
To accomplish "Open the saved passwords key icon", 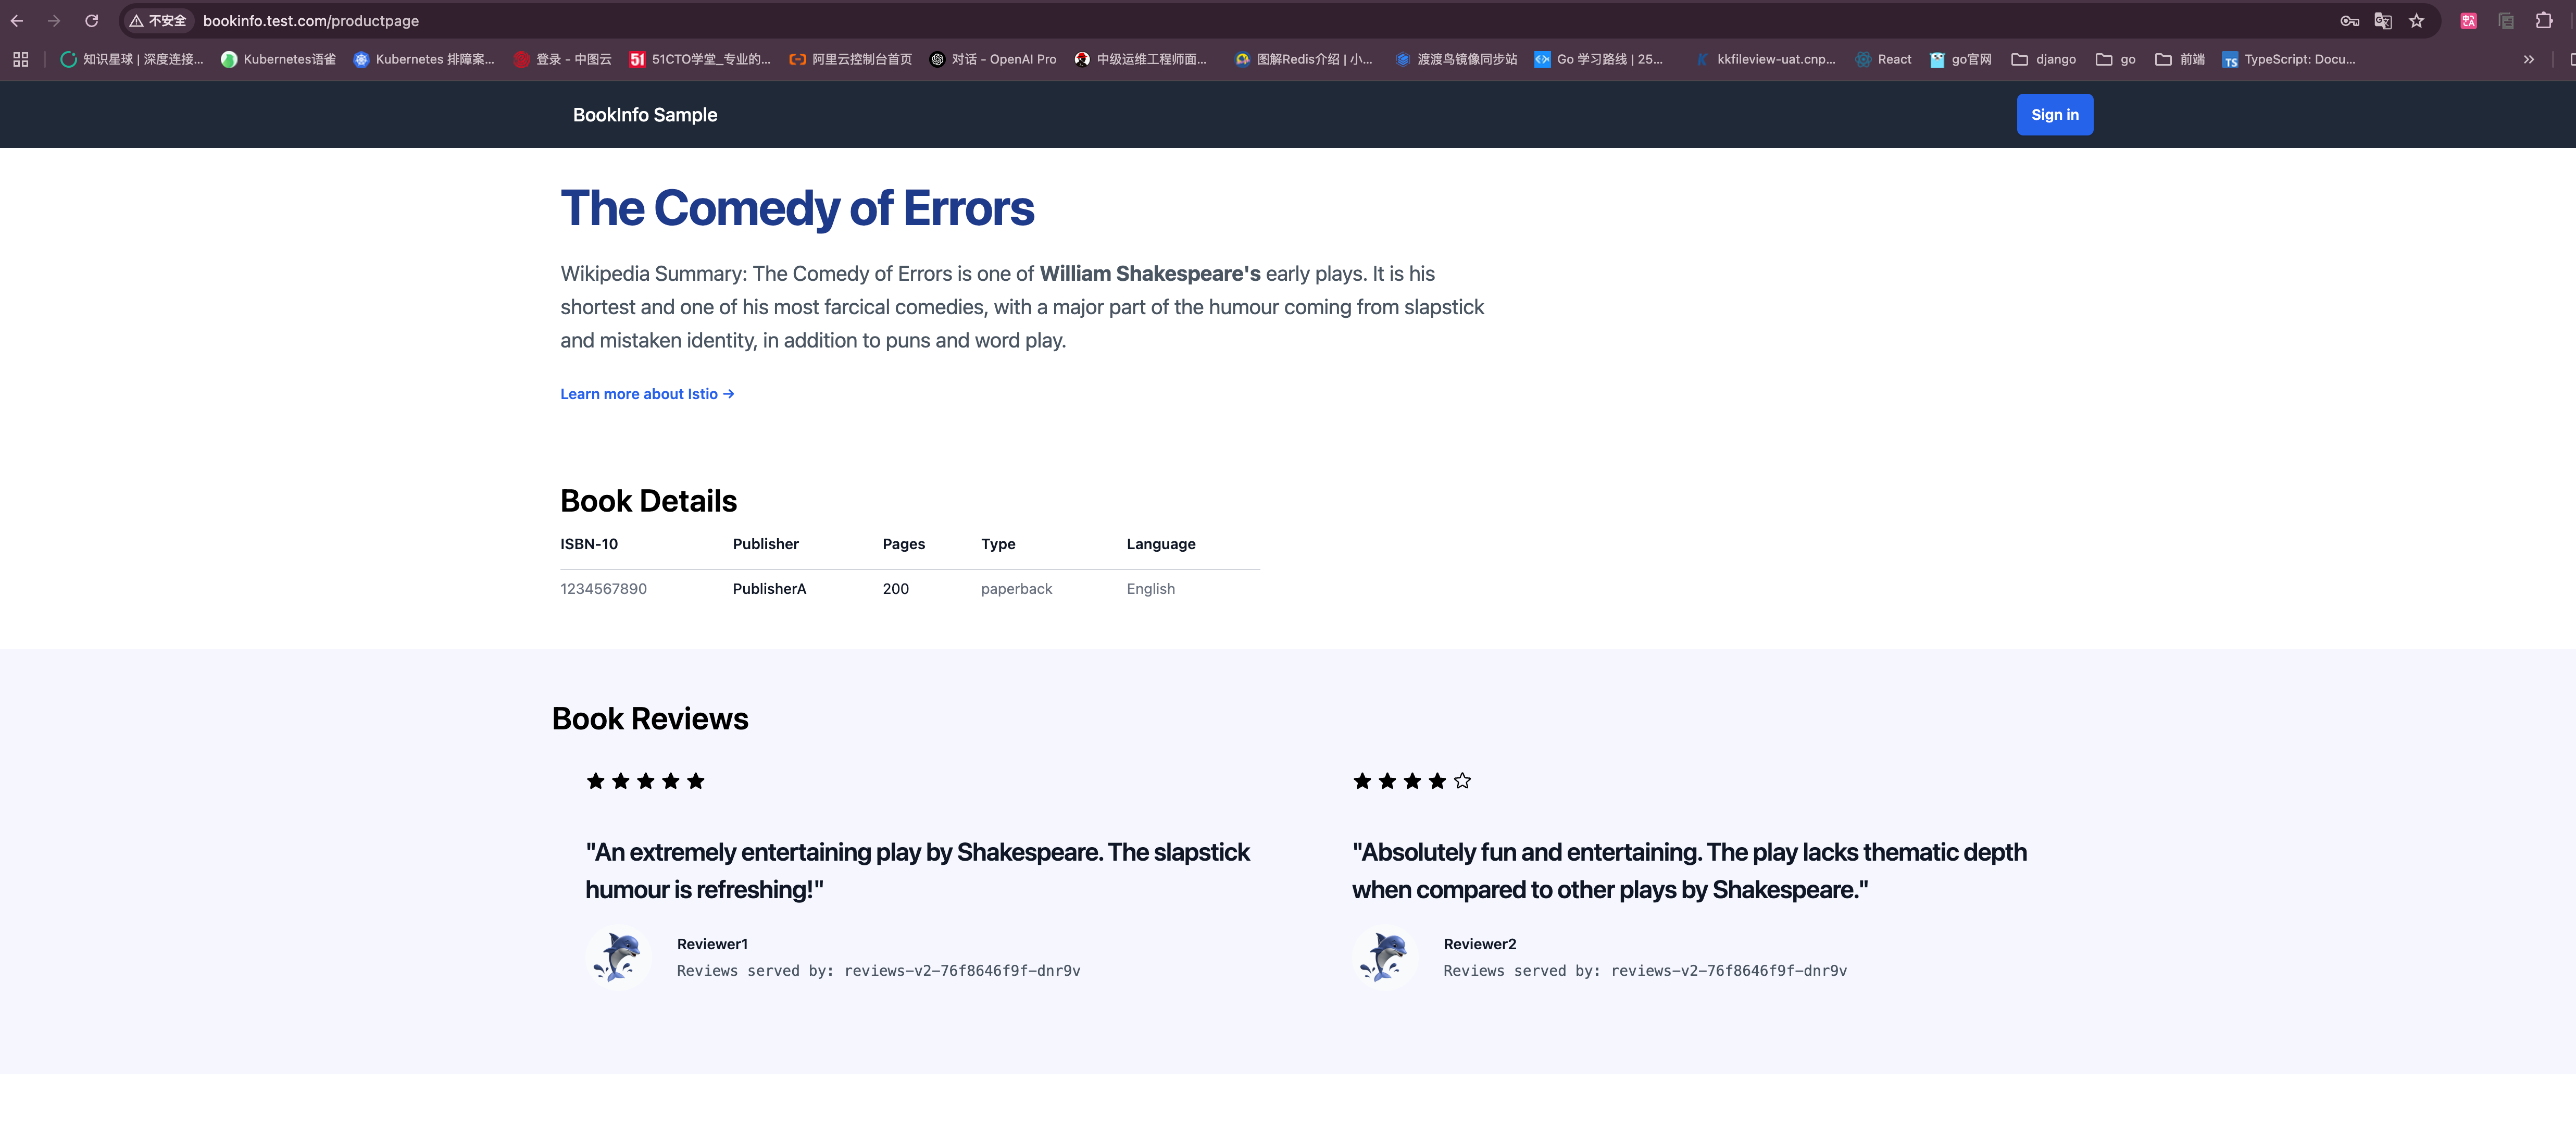I will coord(2349,21).
